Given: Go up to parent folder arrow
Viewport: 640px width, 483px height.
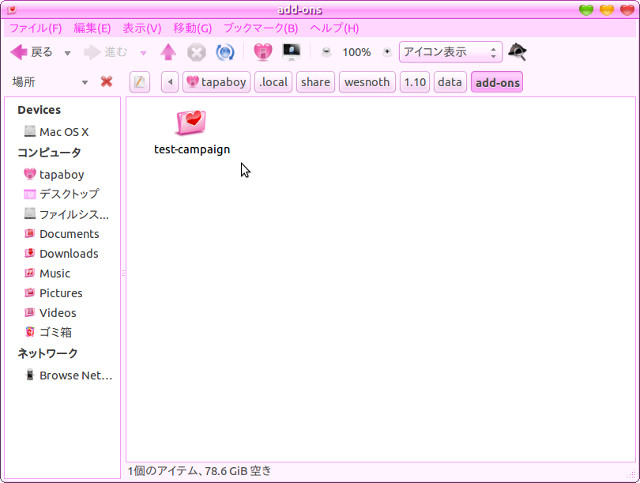Looking at the screenshot, I should tap(168, 52).
